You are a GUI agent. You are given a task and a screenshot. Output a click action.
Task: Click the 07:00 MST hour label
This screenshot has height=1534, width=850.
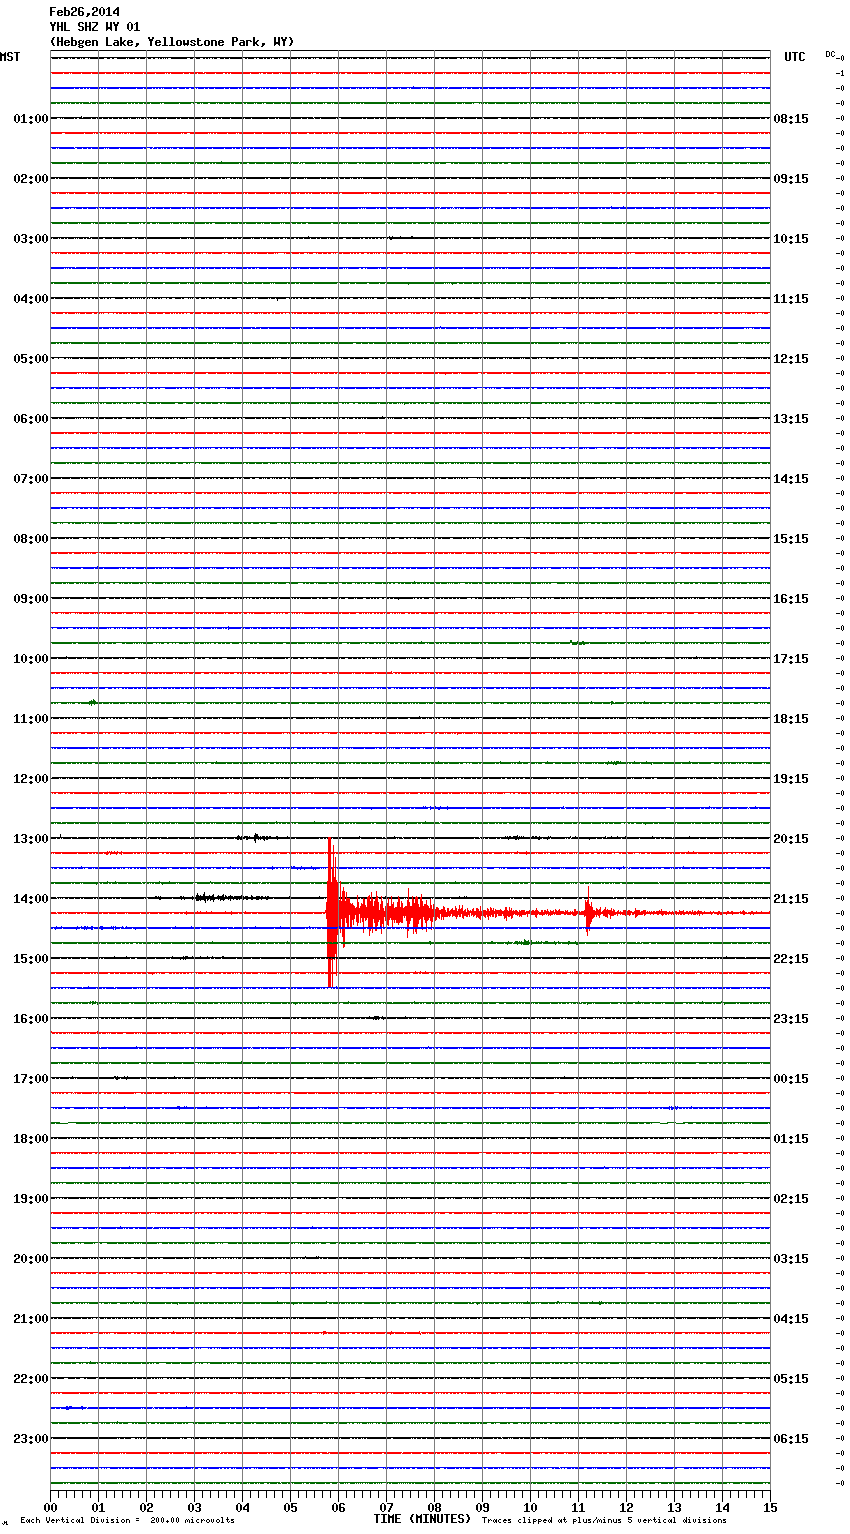pyautogui.click(x=31, y=479)
